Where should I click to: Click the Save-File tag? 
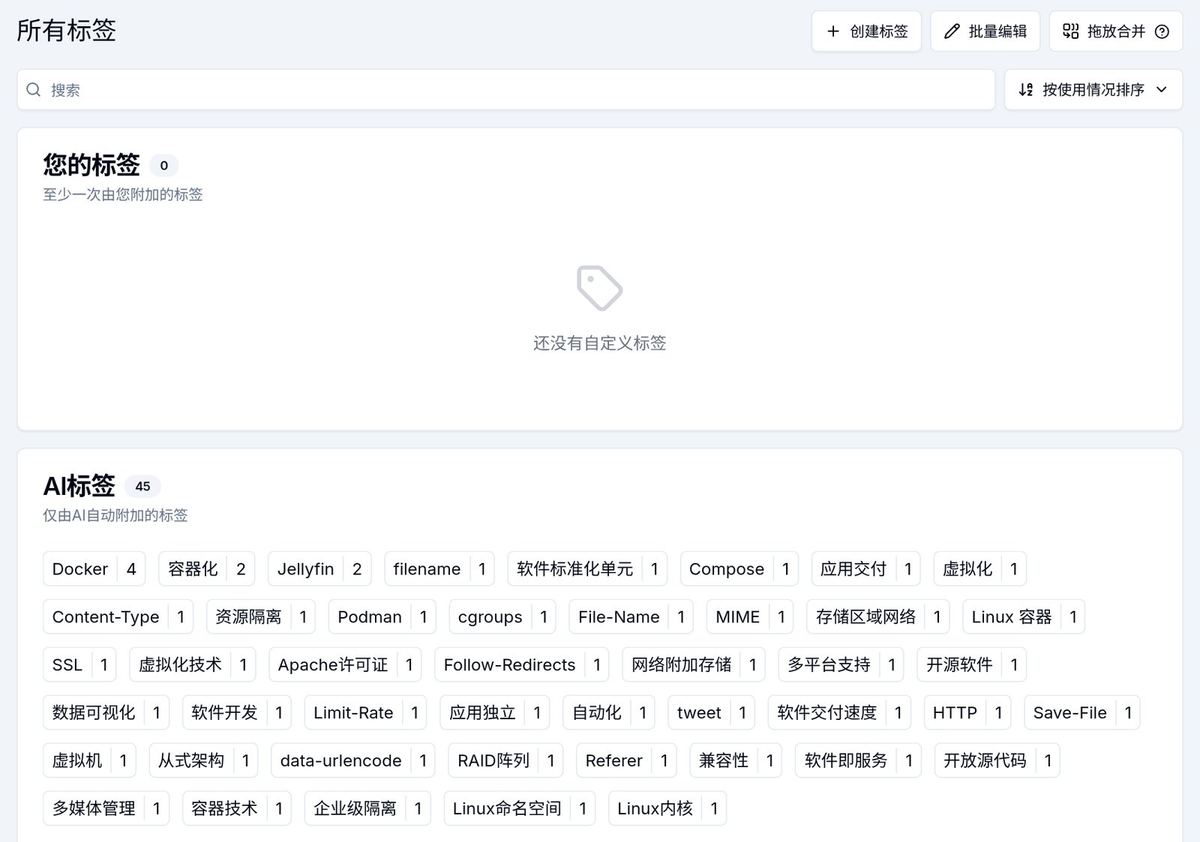1082,713
